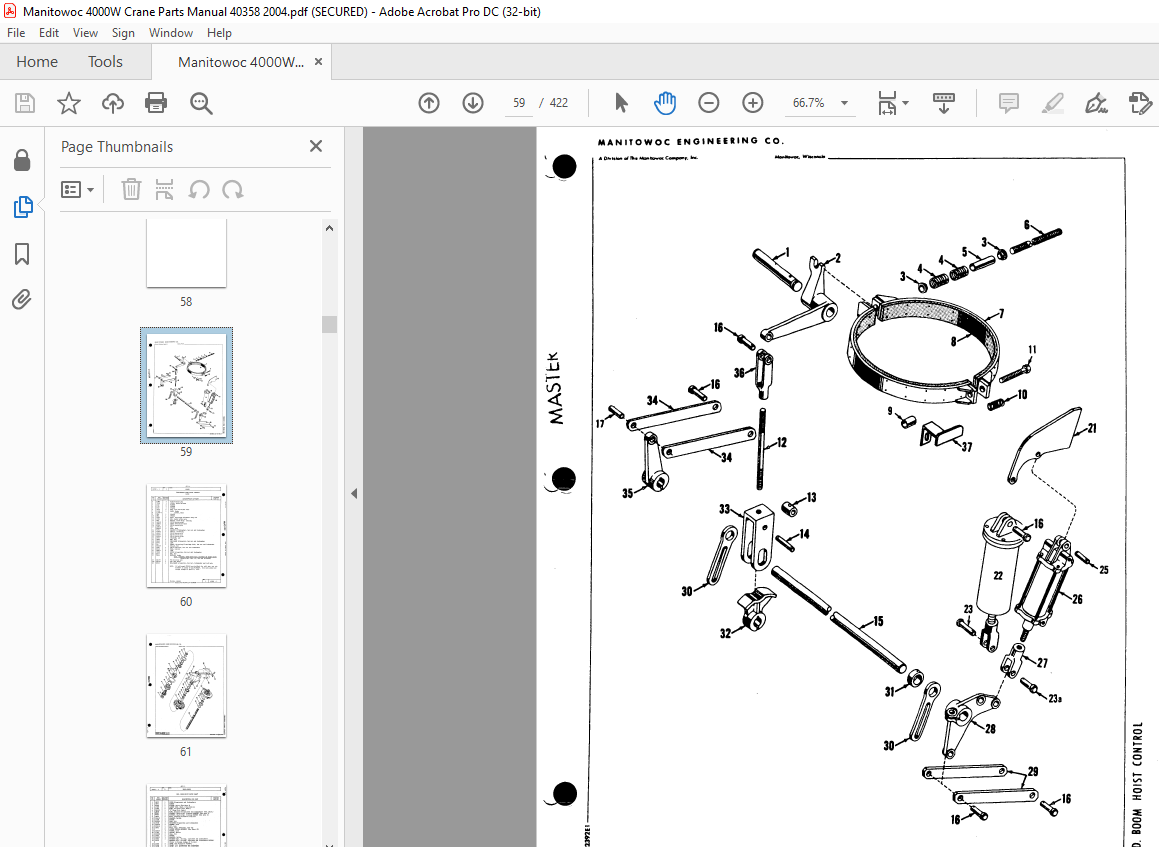Open the Sign menu

pyautogui.click(x=123, y=33)
